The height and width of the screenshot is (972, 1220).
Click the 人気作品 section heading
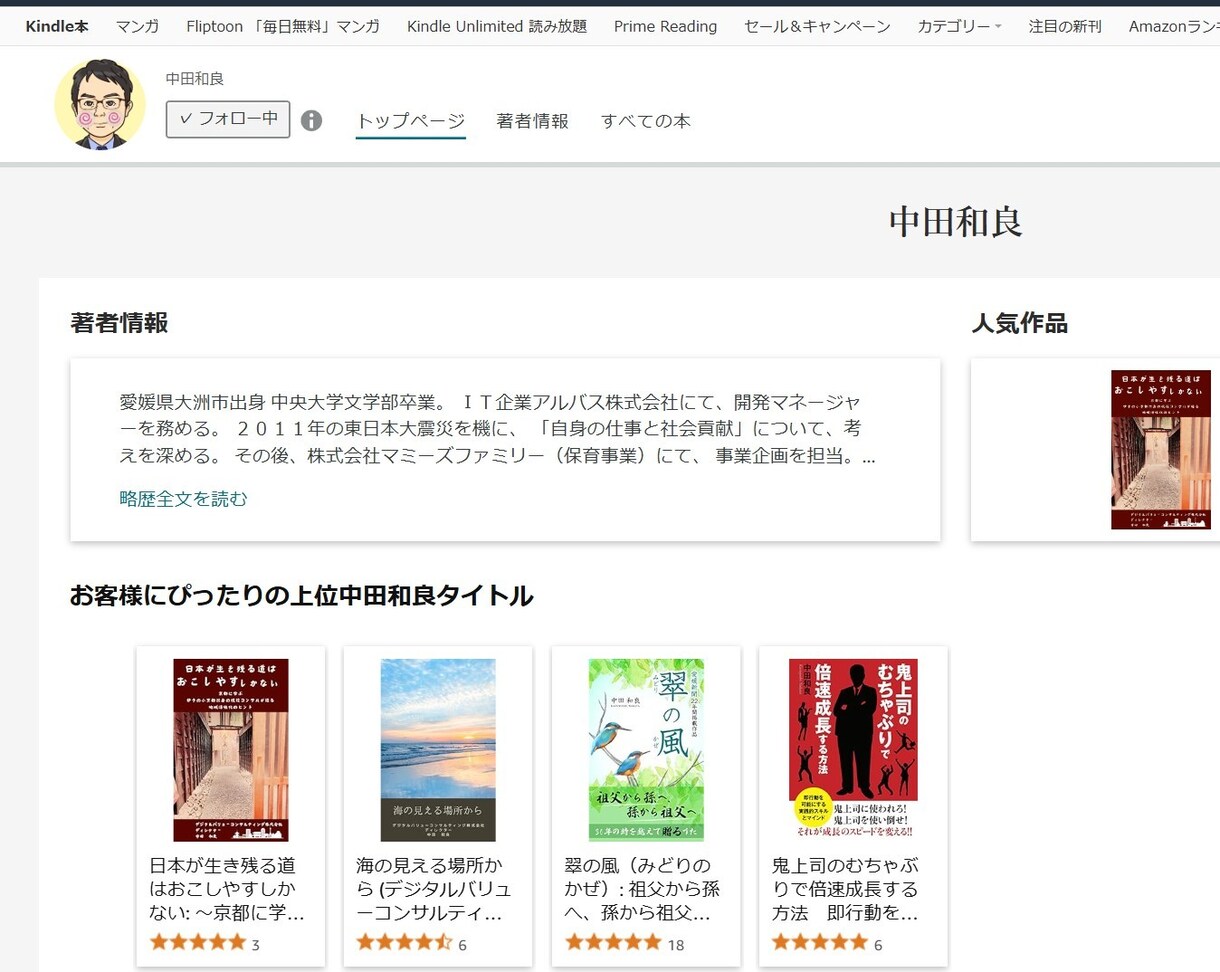pyautogui.click(x=1020, y=323)
